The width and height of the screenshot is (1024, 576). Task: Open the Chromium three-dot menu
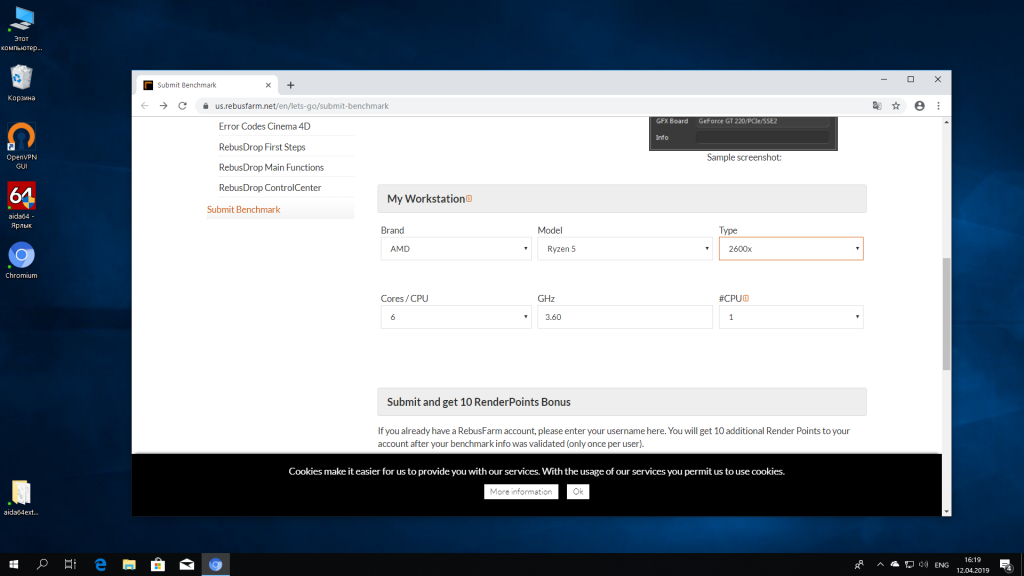click(x=938, y=105)
